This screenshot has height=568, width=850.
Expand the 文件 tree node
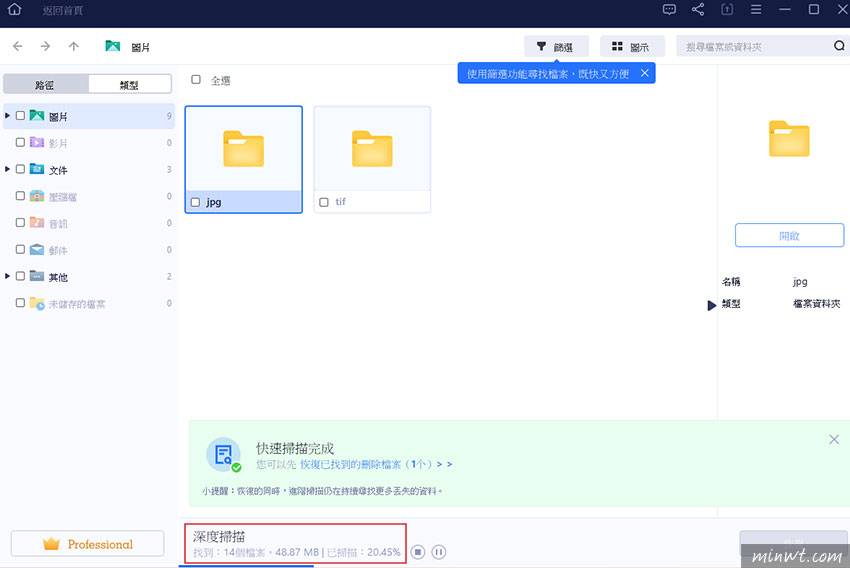click(7, 169)
